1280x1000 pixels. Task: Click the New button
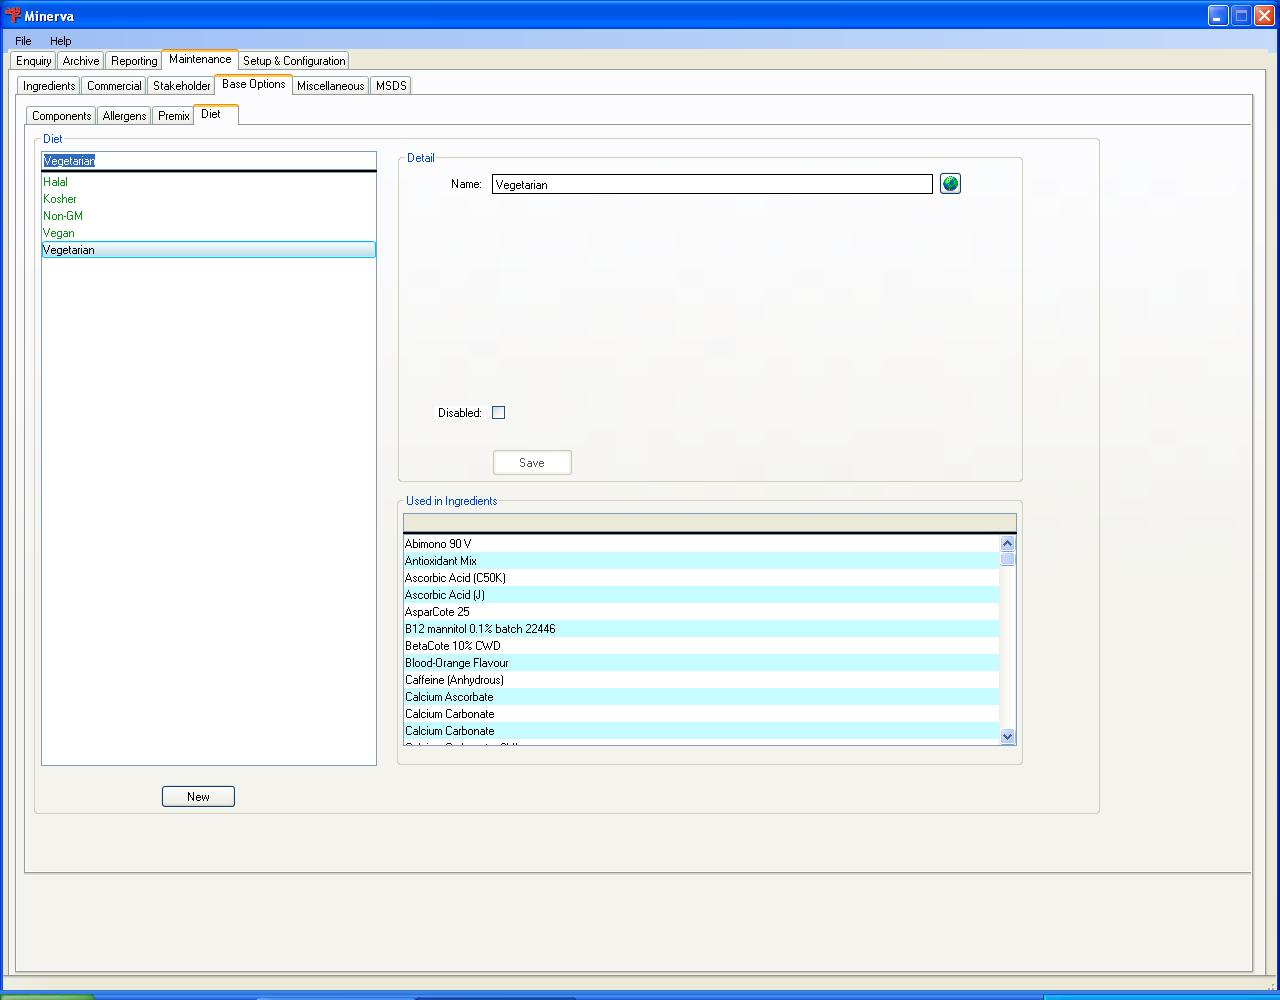coord(198,796)
